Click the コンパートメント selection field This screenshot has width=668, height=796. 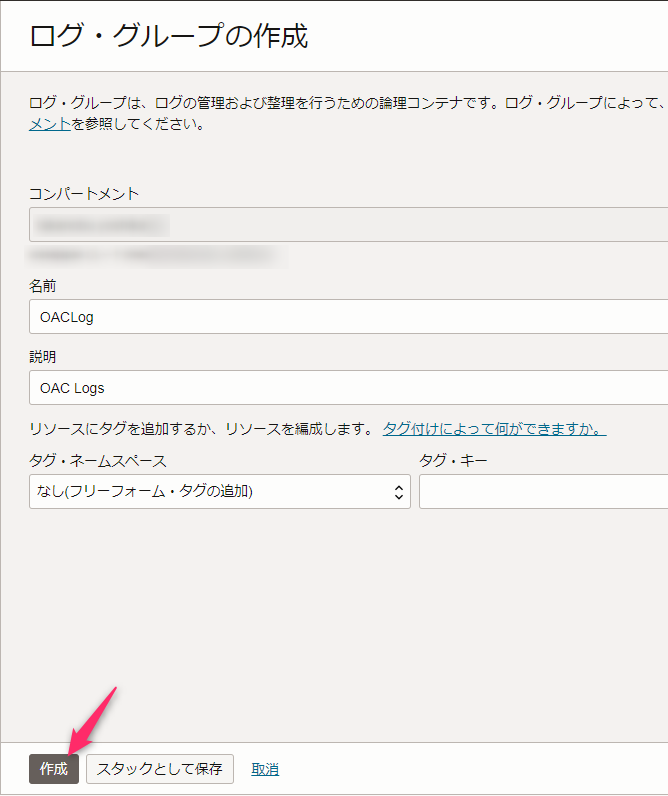coord(349,224)
